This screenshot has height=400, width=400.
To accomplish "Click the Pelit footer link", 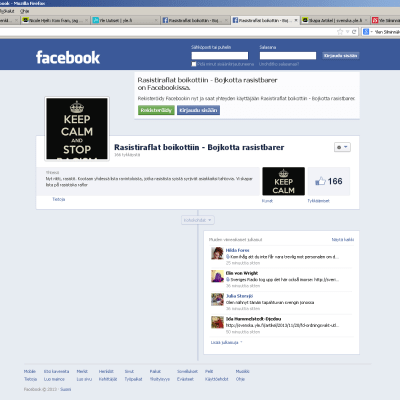I will point(209,371).
